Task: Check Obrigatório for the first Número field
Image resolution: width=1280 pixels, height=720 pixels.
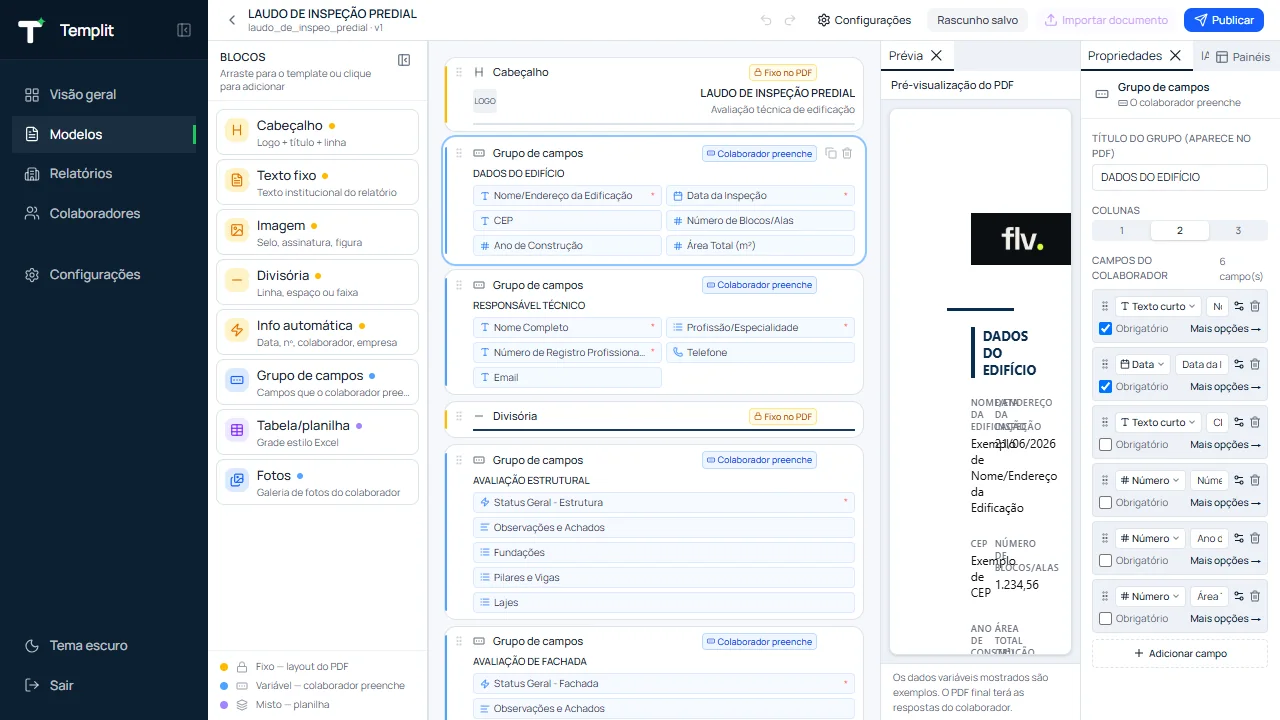Action: click(x=1105, y=503)
